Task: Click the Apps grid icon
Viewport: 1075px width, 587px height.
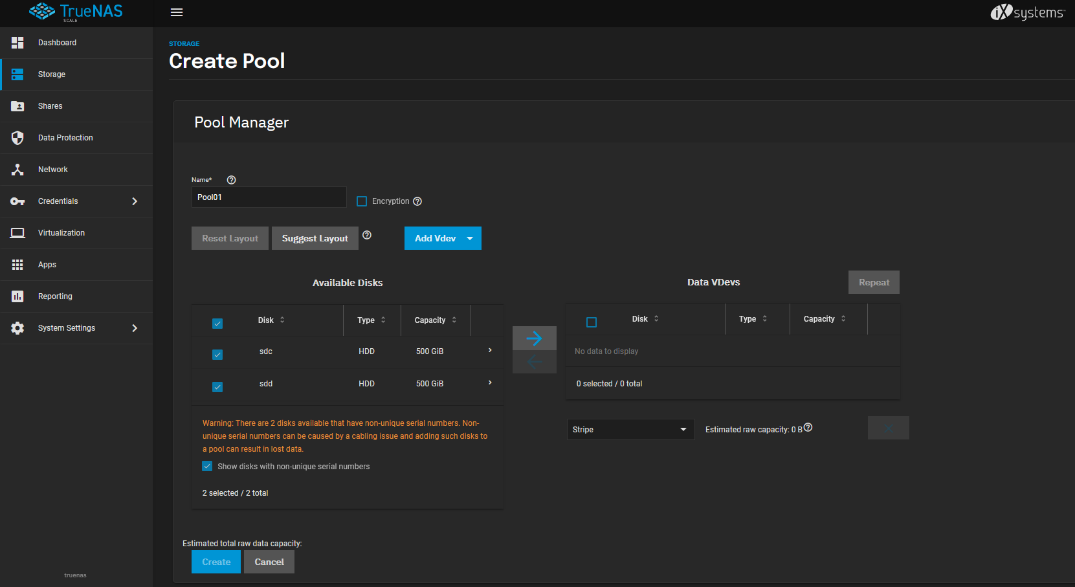Action: pyautogui.click(x=18, y=265)
